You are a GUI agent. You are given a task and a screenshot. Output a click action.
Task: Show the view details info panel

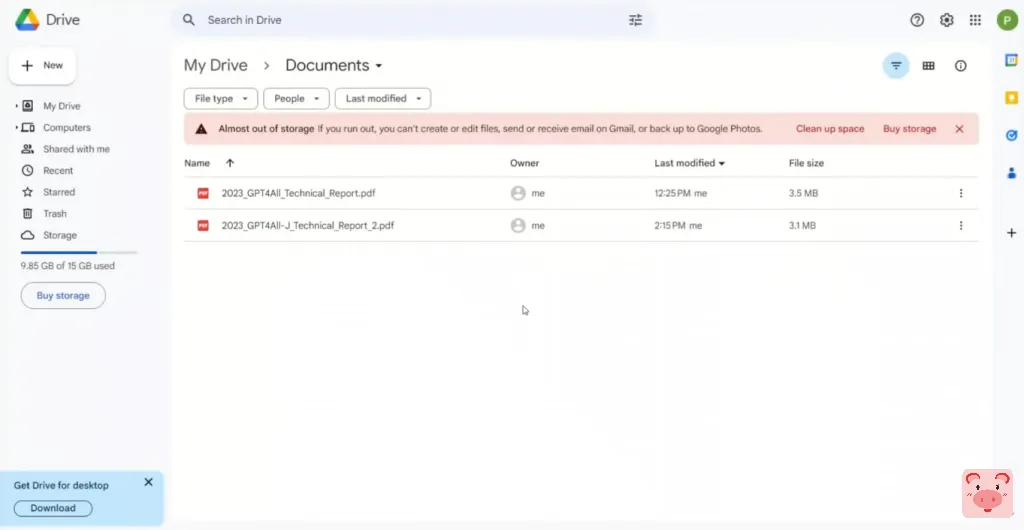tap(960, 66)
